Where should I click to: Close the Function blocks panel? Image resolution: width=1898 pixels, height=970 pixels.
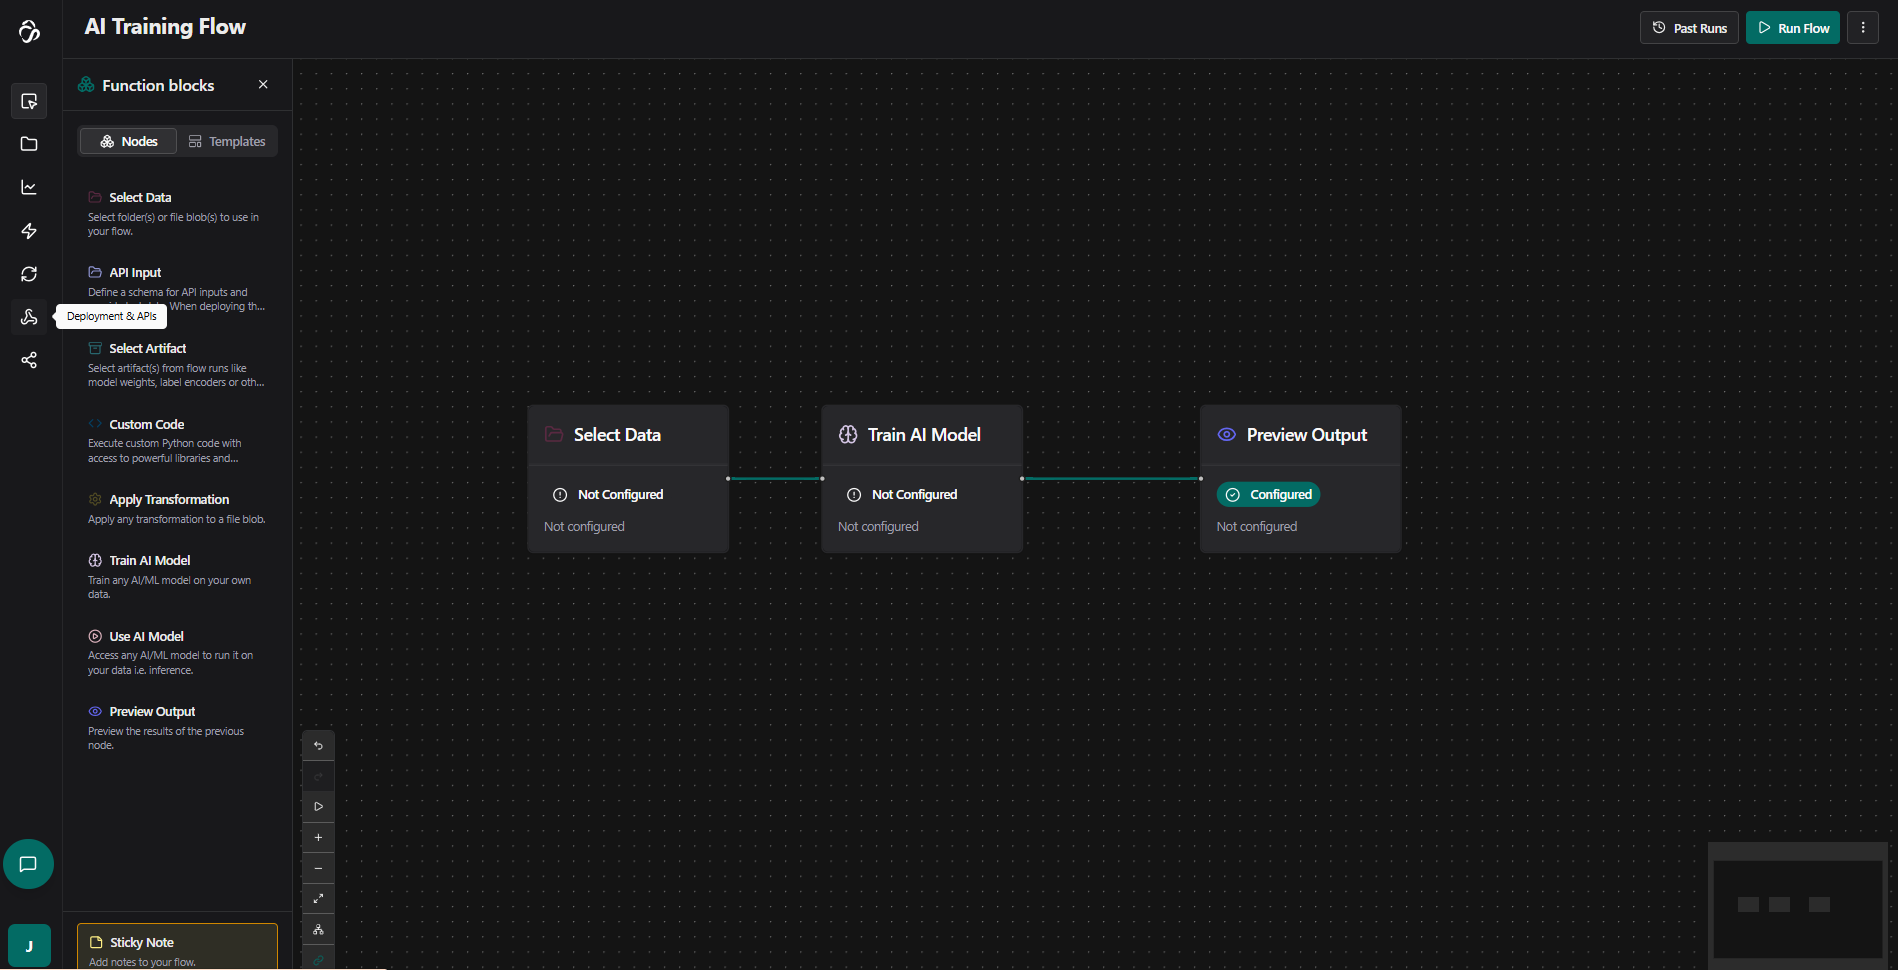click(x=263, y=85)
